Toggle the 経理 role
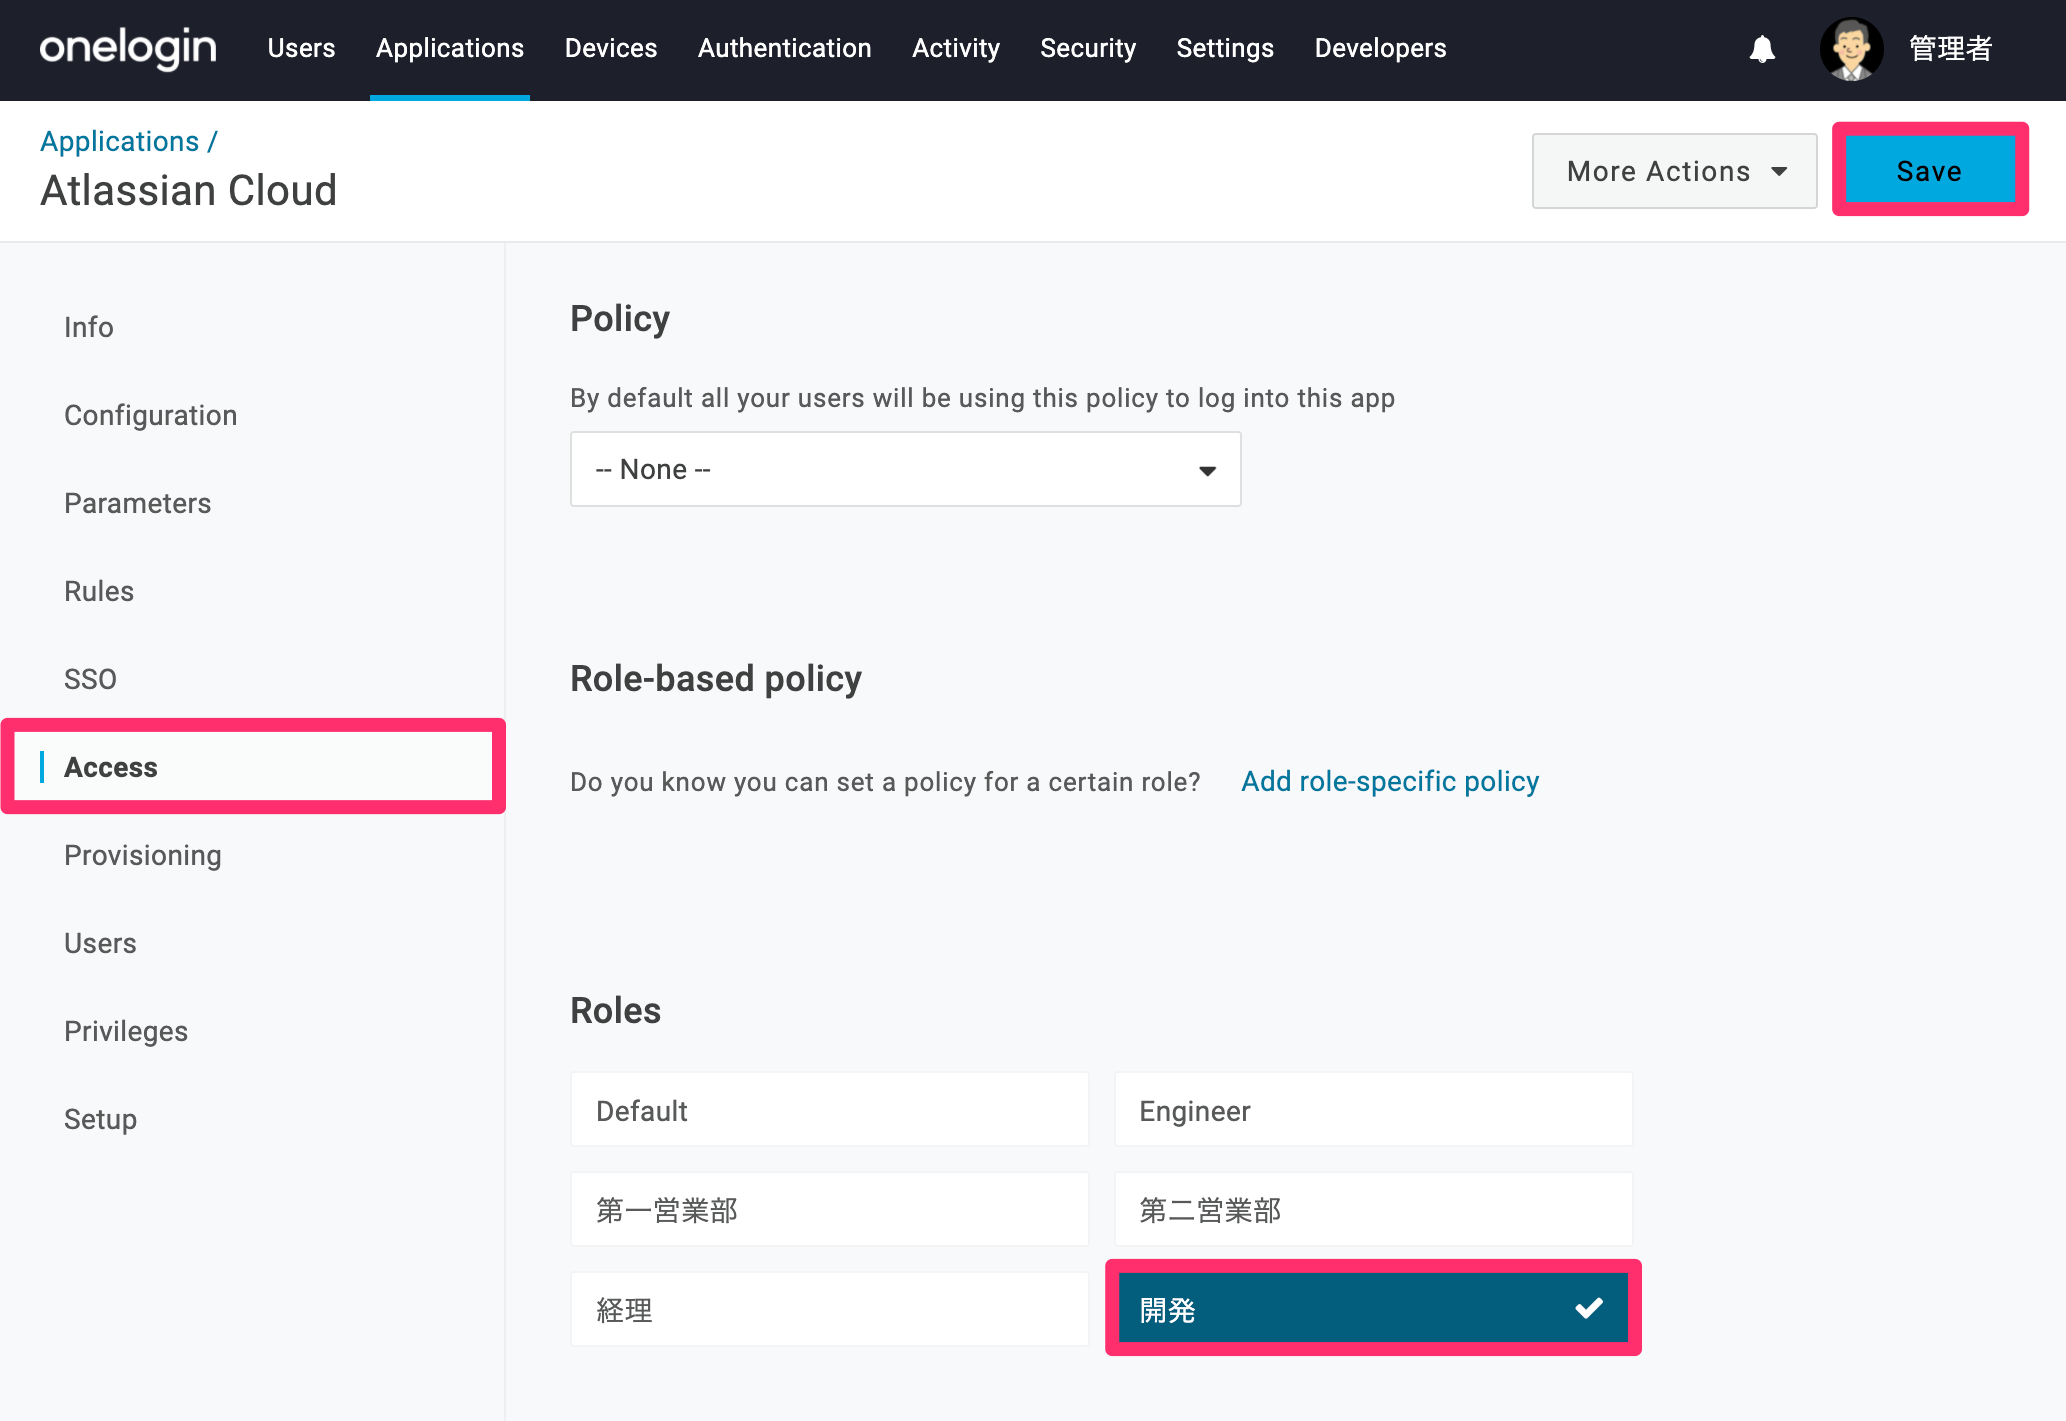This screenshot has height=1421, width=2066. [829, 1310]
